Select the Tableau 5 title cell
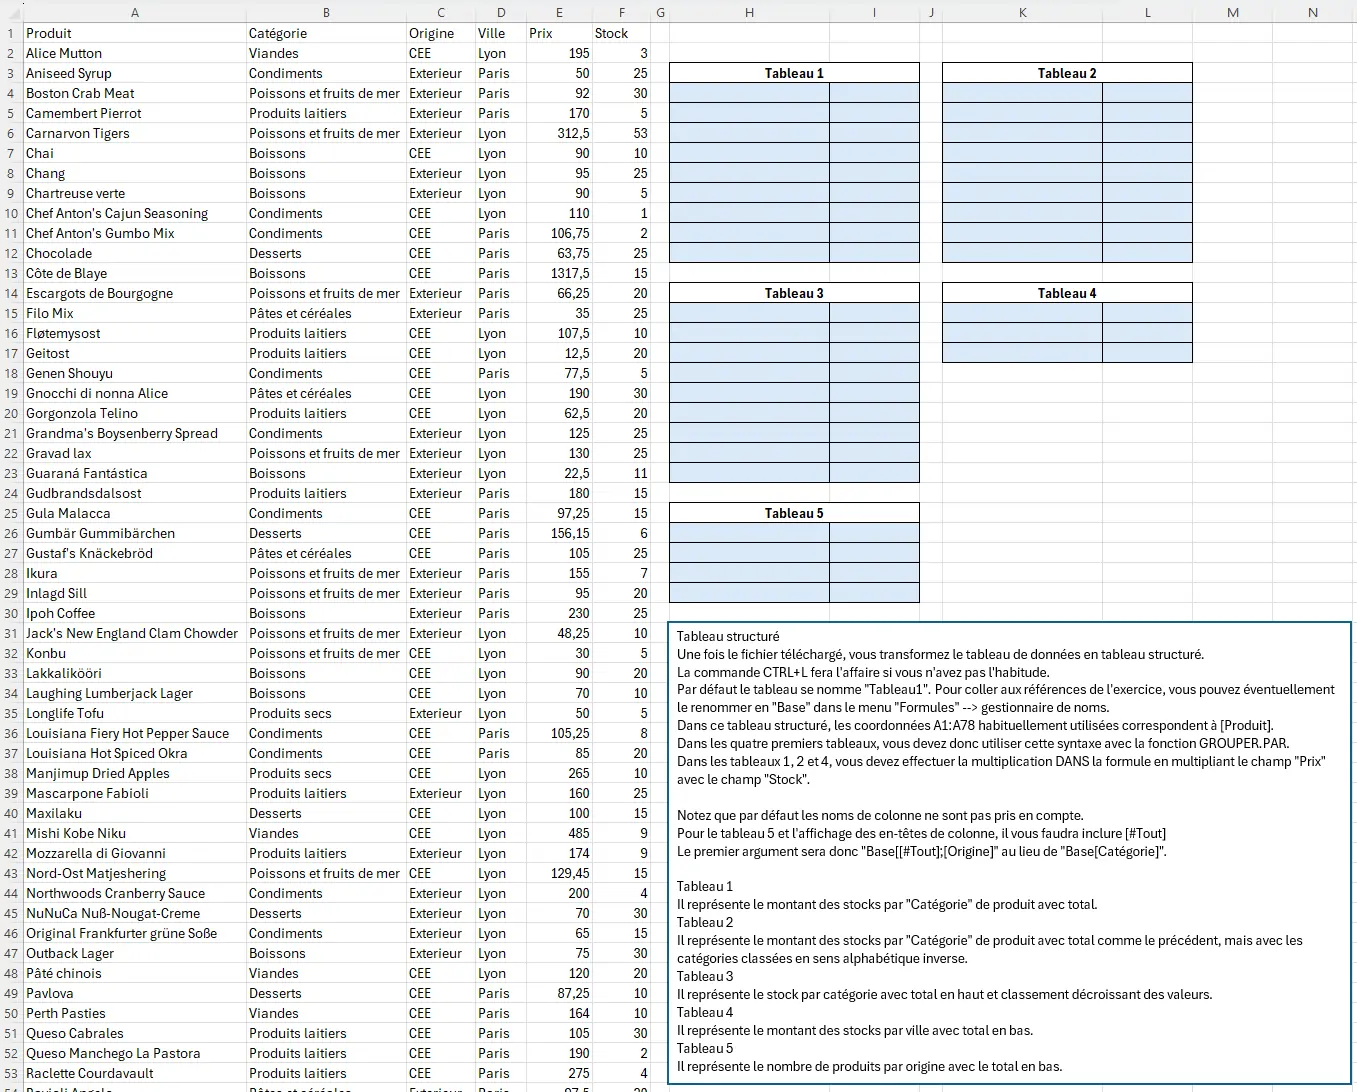 tap(794, 513)
